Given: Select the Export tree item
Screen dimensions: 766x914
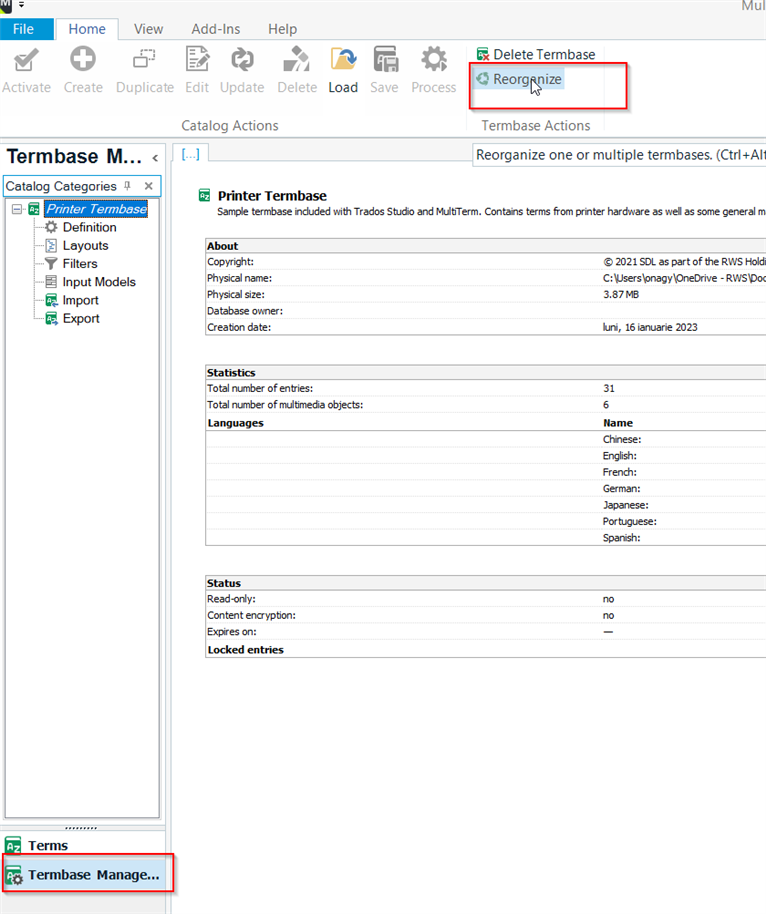Looking at the screenshot, I should [x=81, y=318].
